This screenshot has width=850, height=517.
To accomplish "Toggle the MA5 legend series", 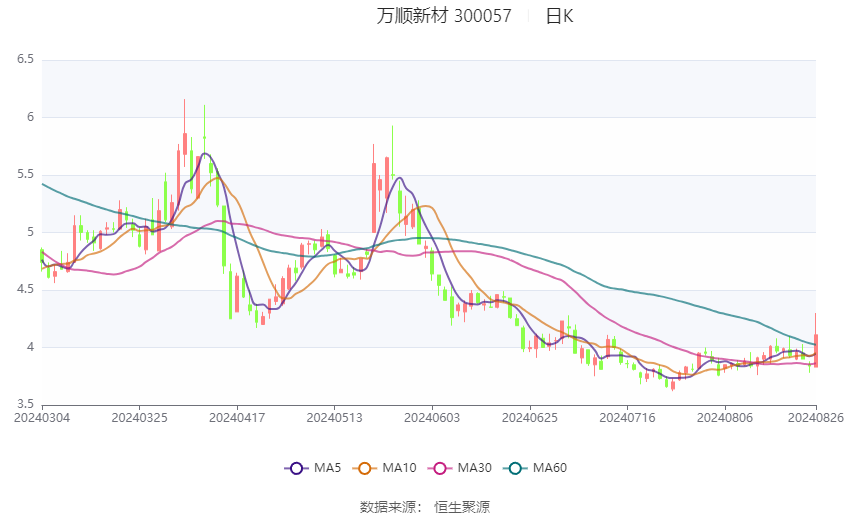I will pos(313,468).
